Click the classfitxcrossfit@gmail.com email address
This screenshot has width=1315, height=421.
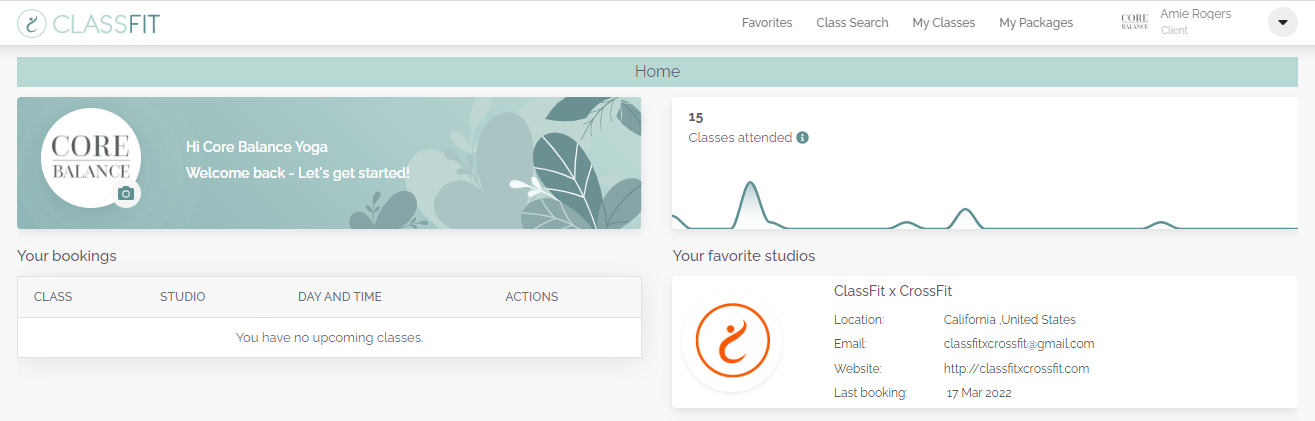(x=1019, y=343)
